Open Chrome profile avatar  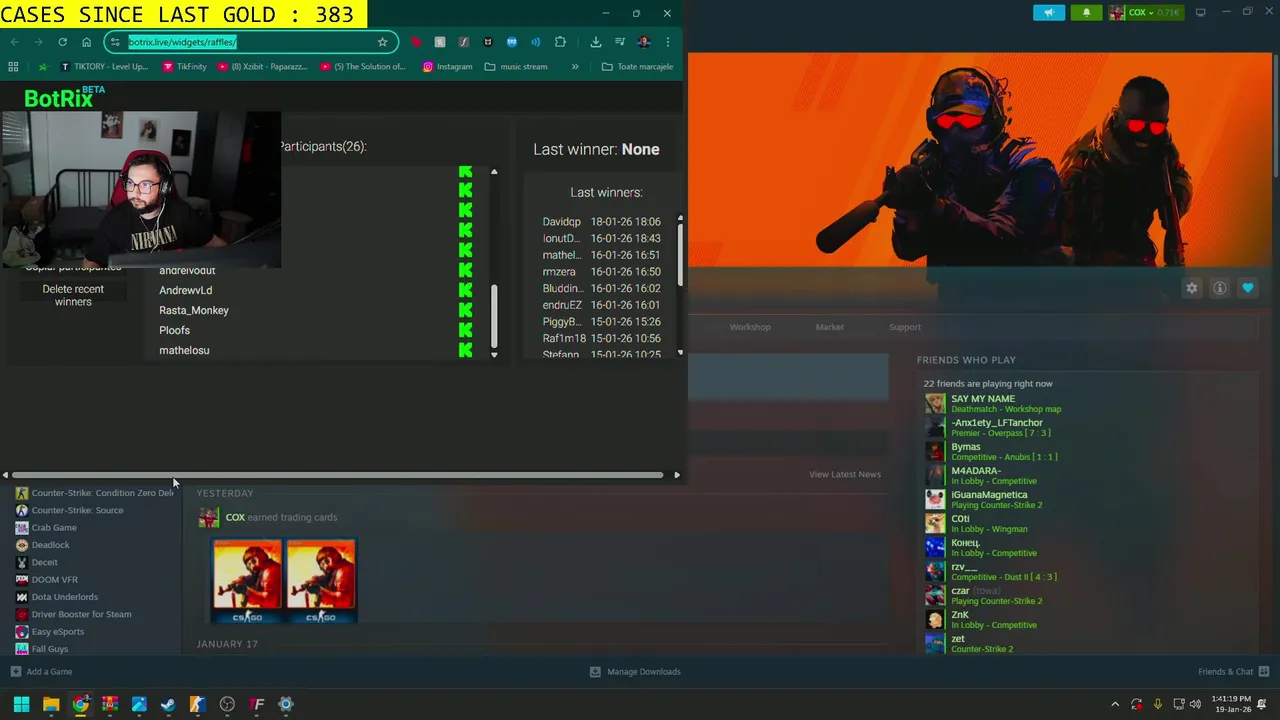[x=644, y=42]
